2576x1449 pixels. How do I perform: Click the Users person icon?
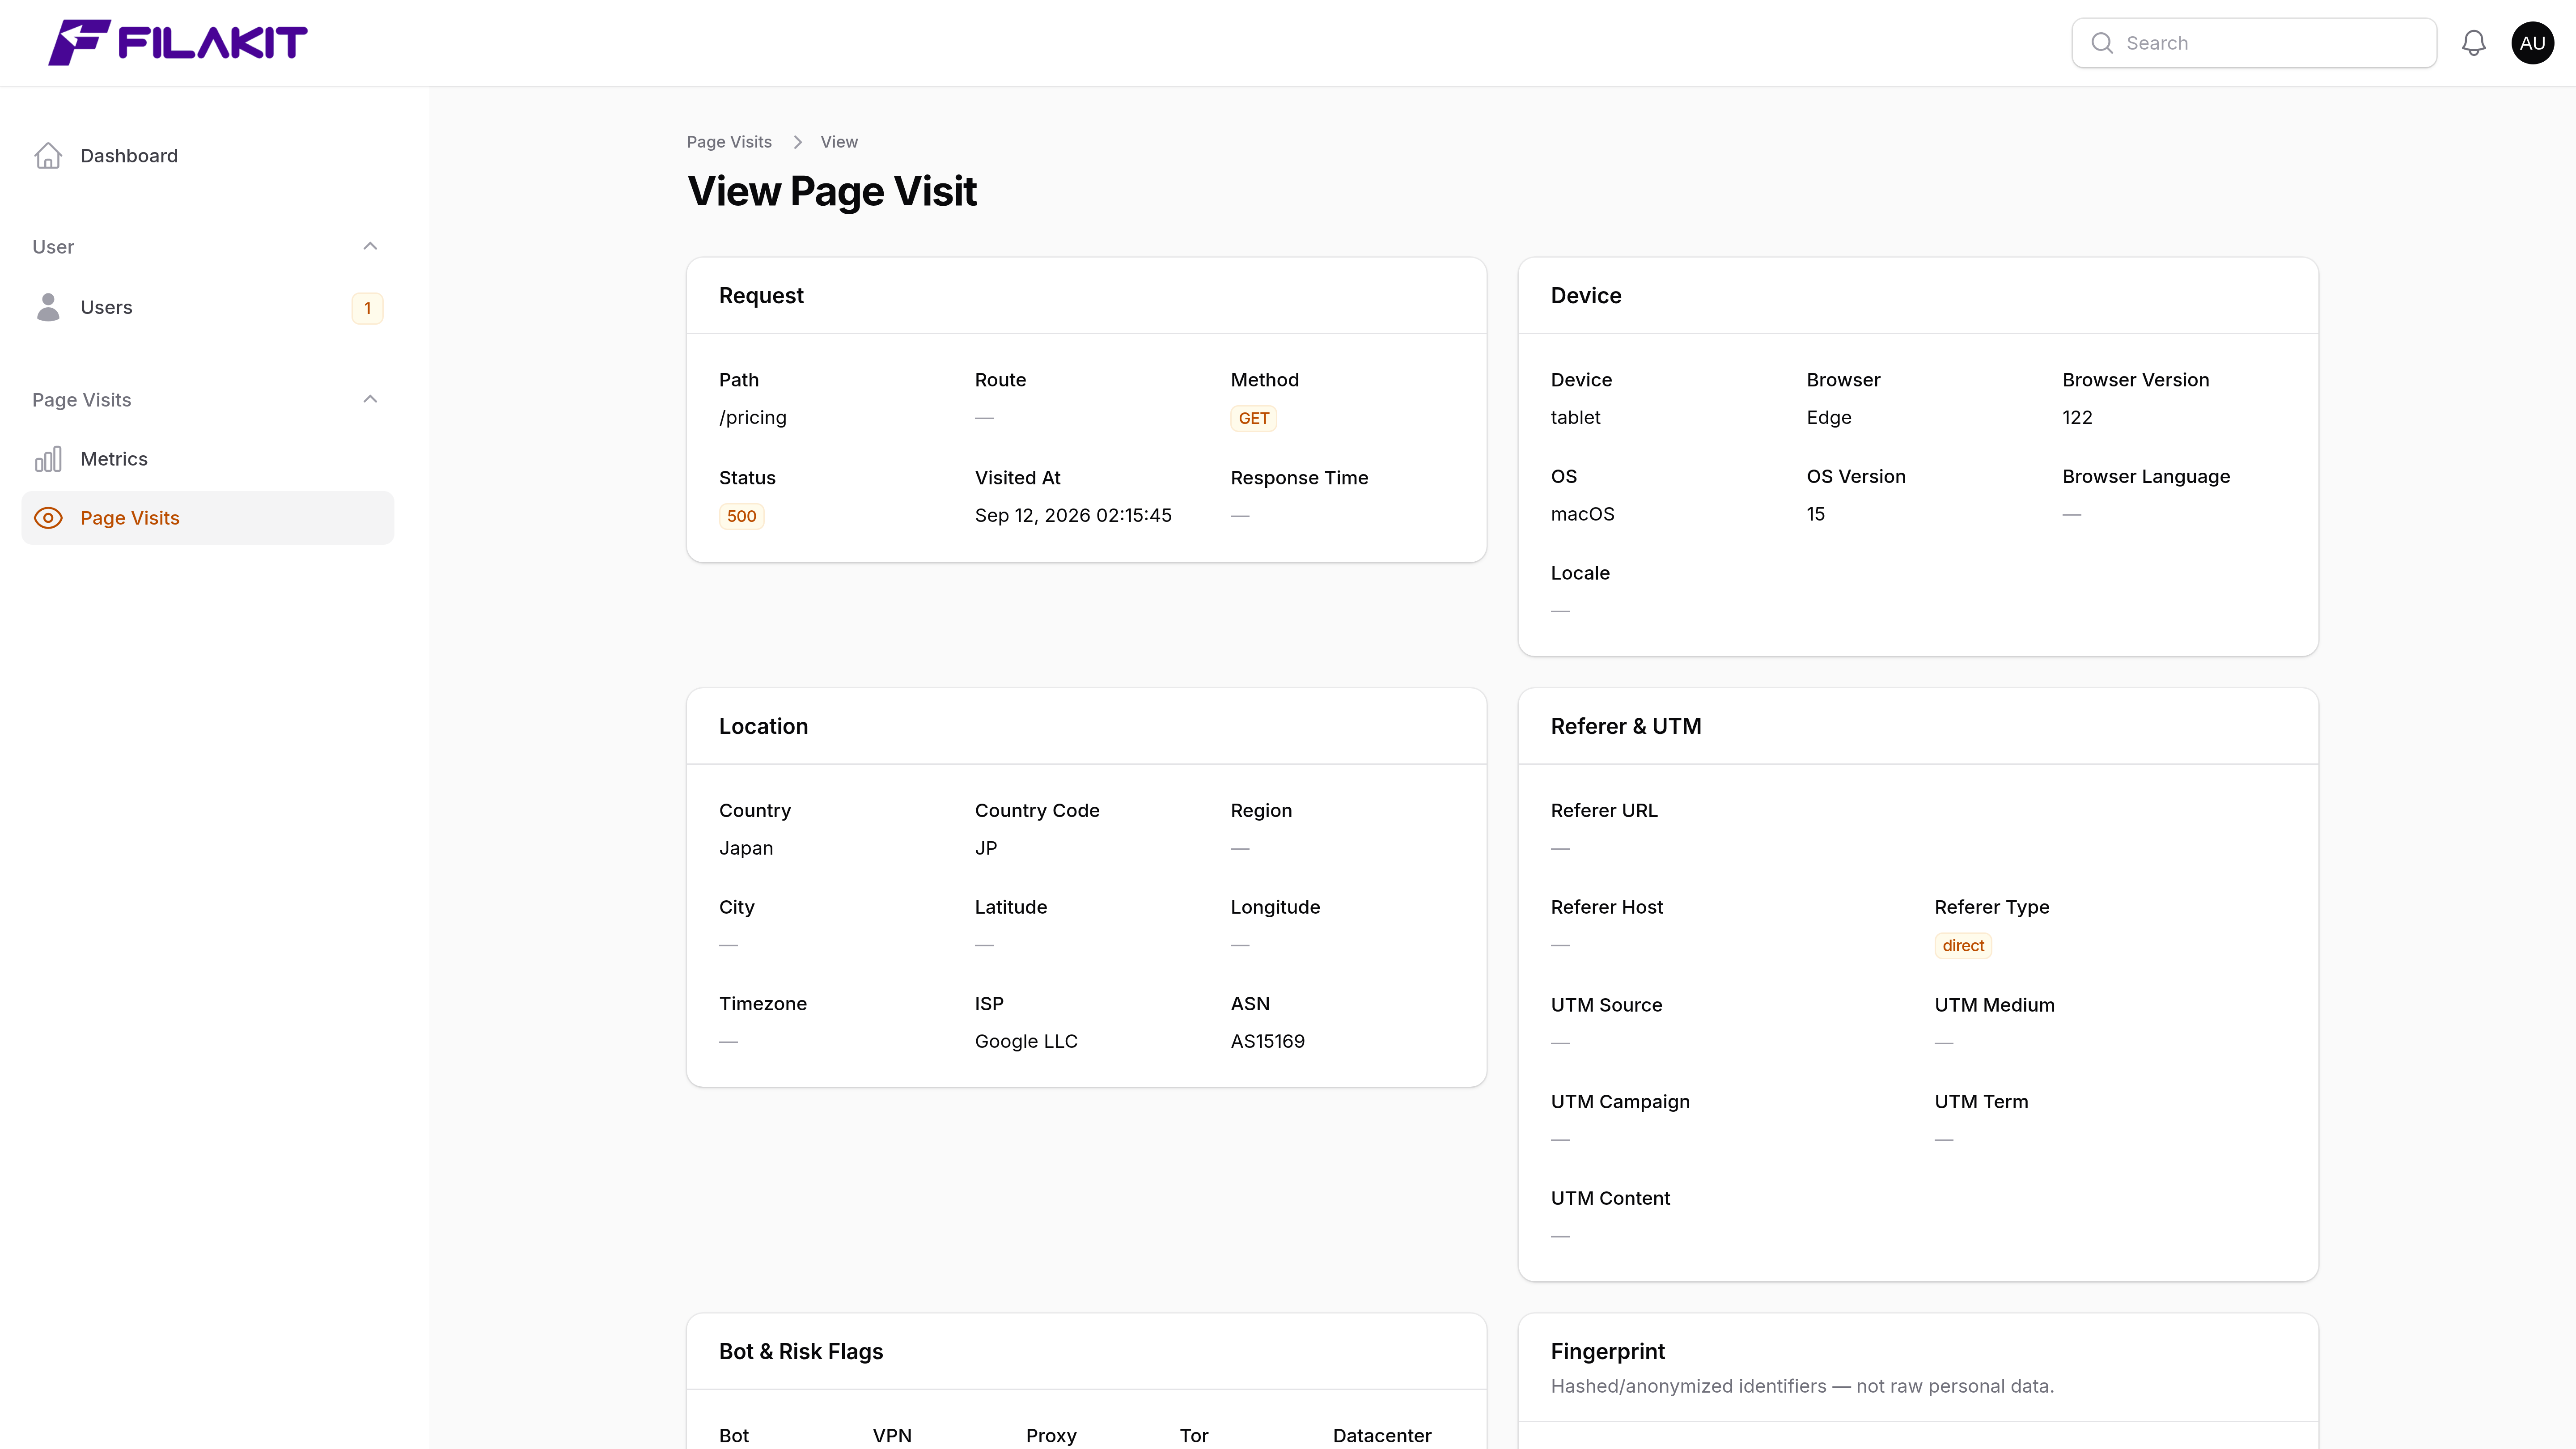[x=48, y=307]
